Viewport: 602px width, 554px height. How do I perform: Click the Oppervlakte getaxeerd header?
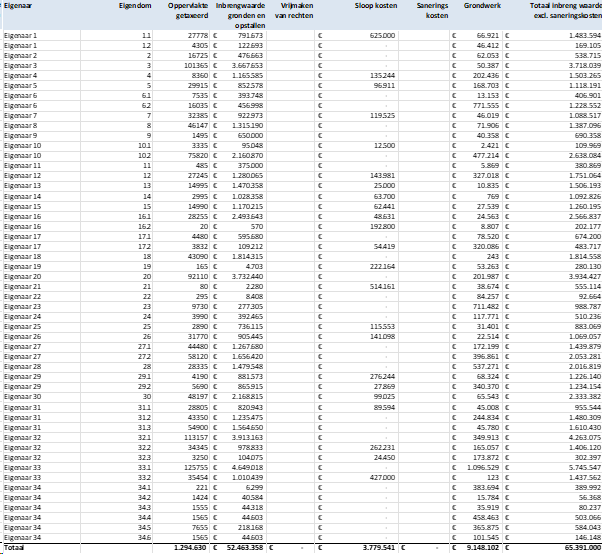[x=181, y=15]
